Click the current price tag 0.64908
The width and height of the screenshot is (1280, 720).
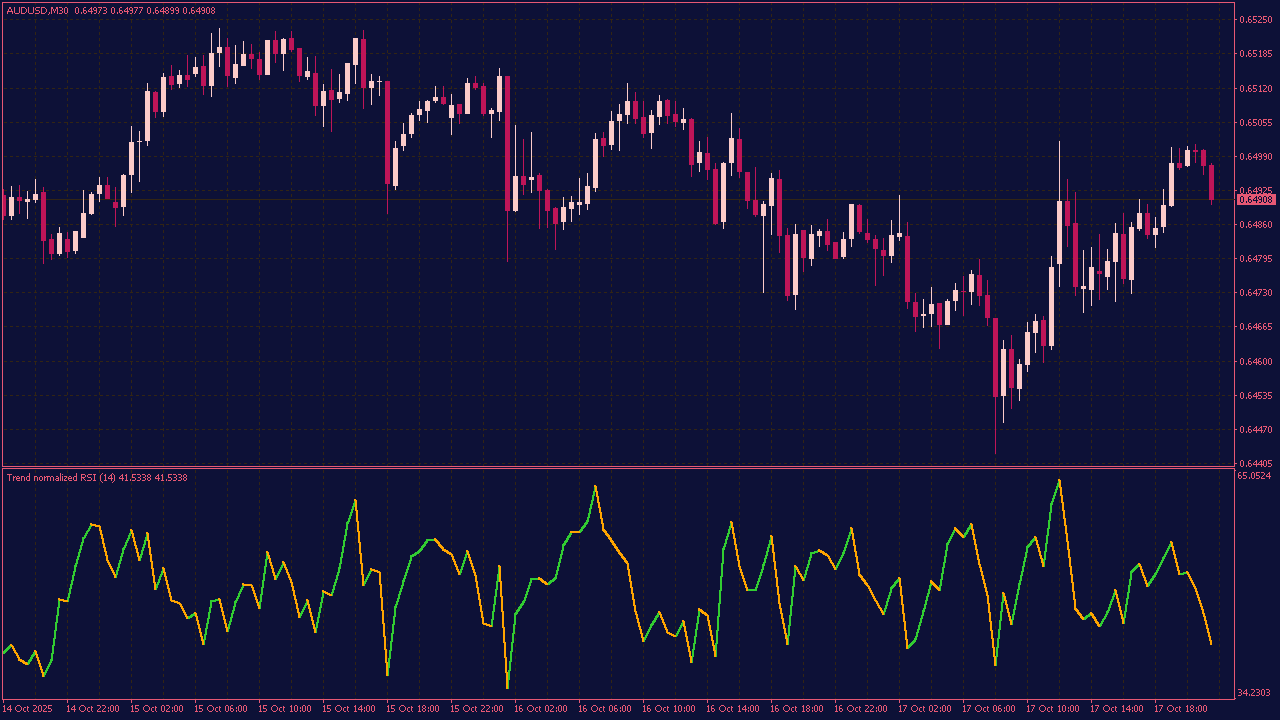[x=1255, y=200]
